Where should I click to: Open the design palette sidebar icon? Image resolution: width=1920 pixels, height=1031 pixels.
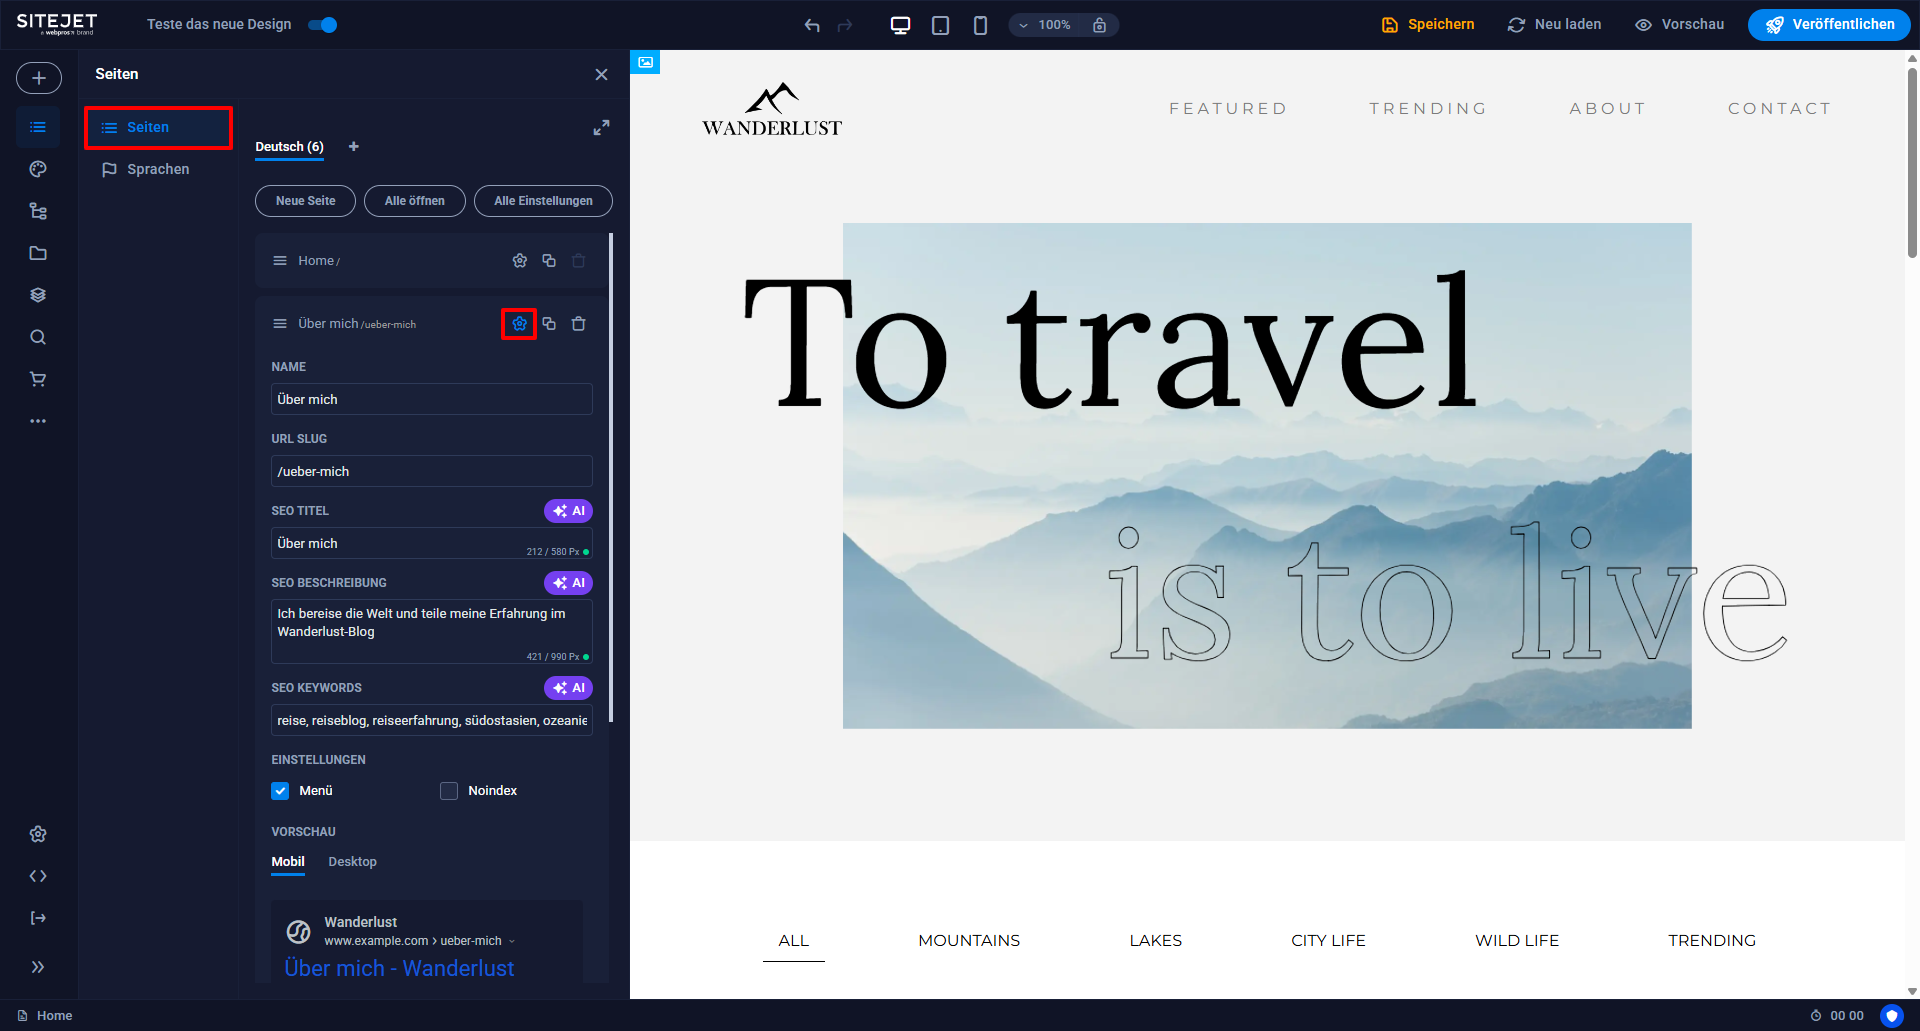click(38, 169)
